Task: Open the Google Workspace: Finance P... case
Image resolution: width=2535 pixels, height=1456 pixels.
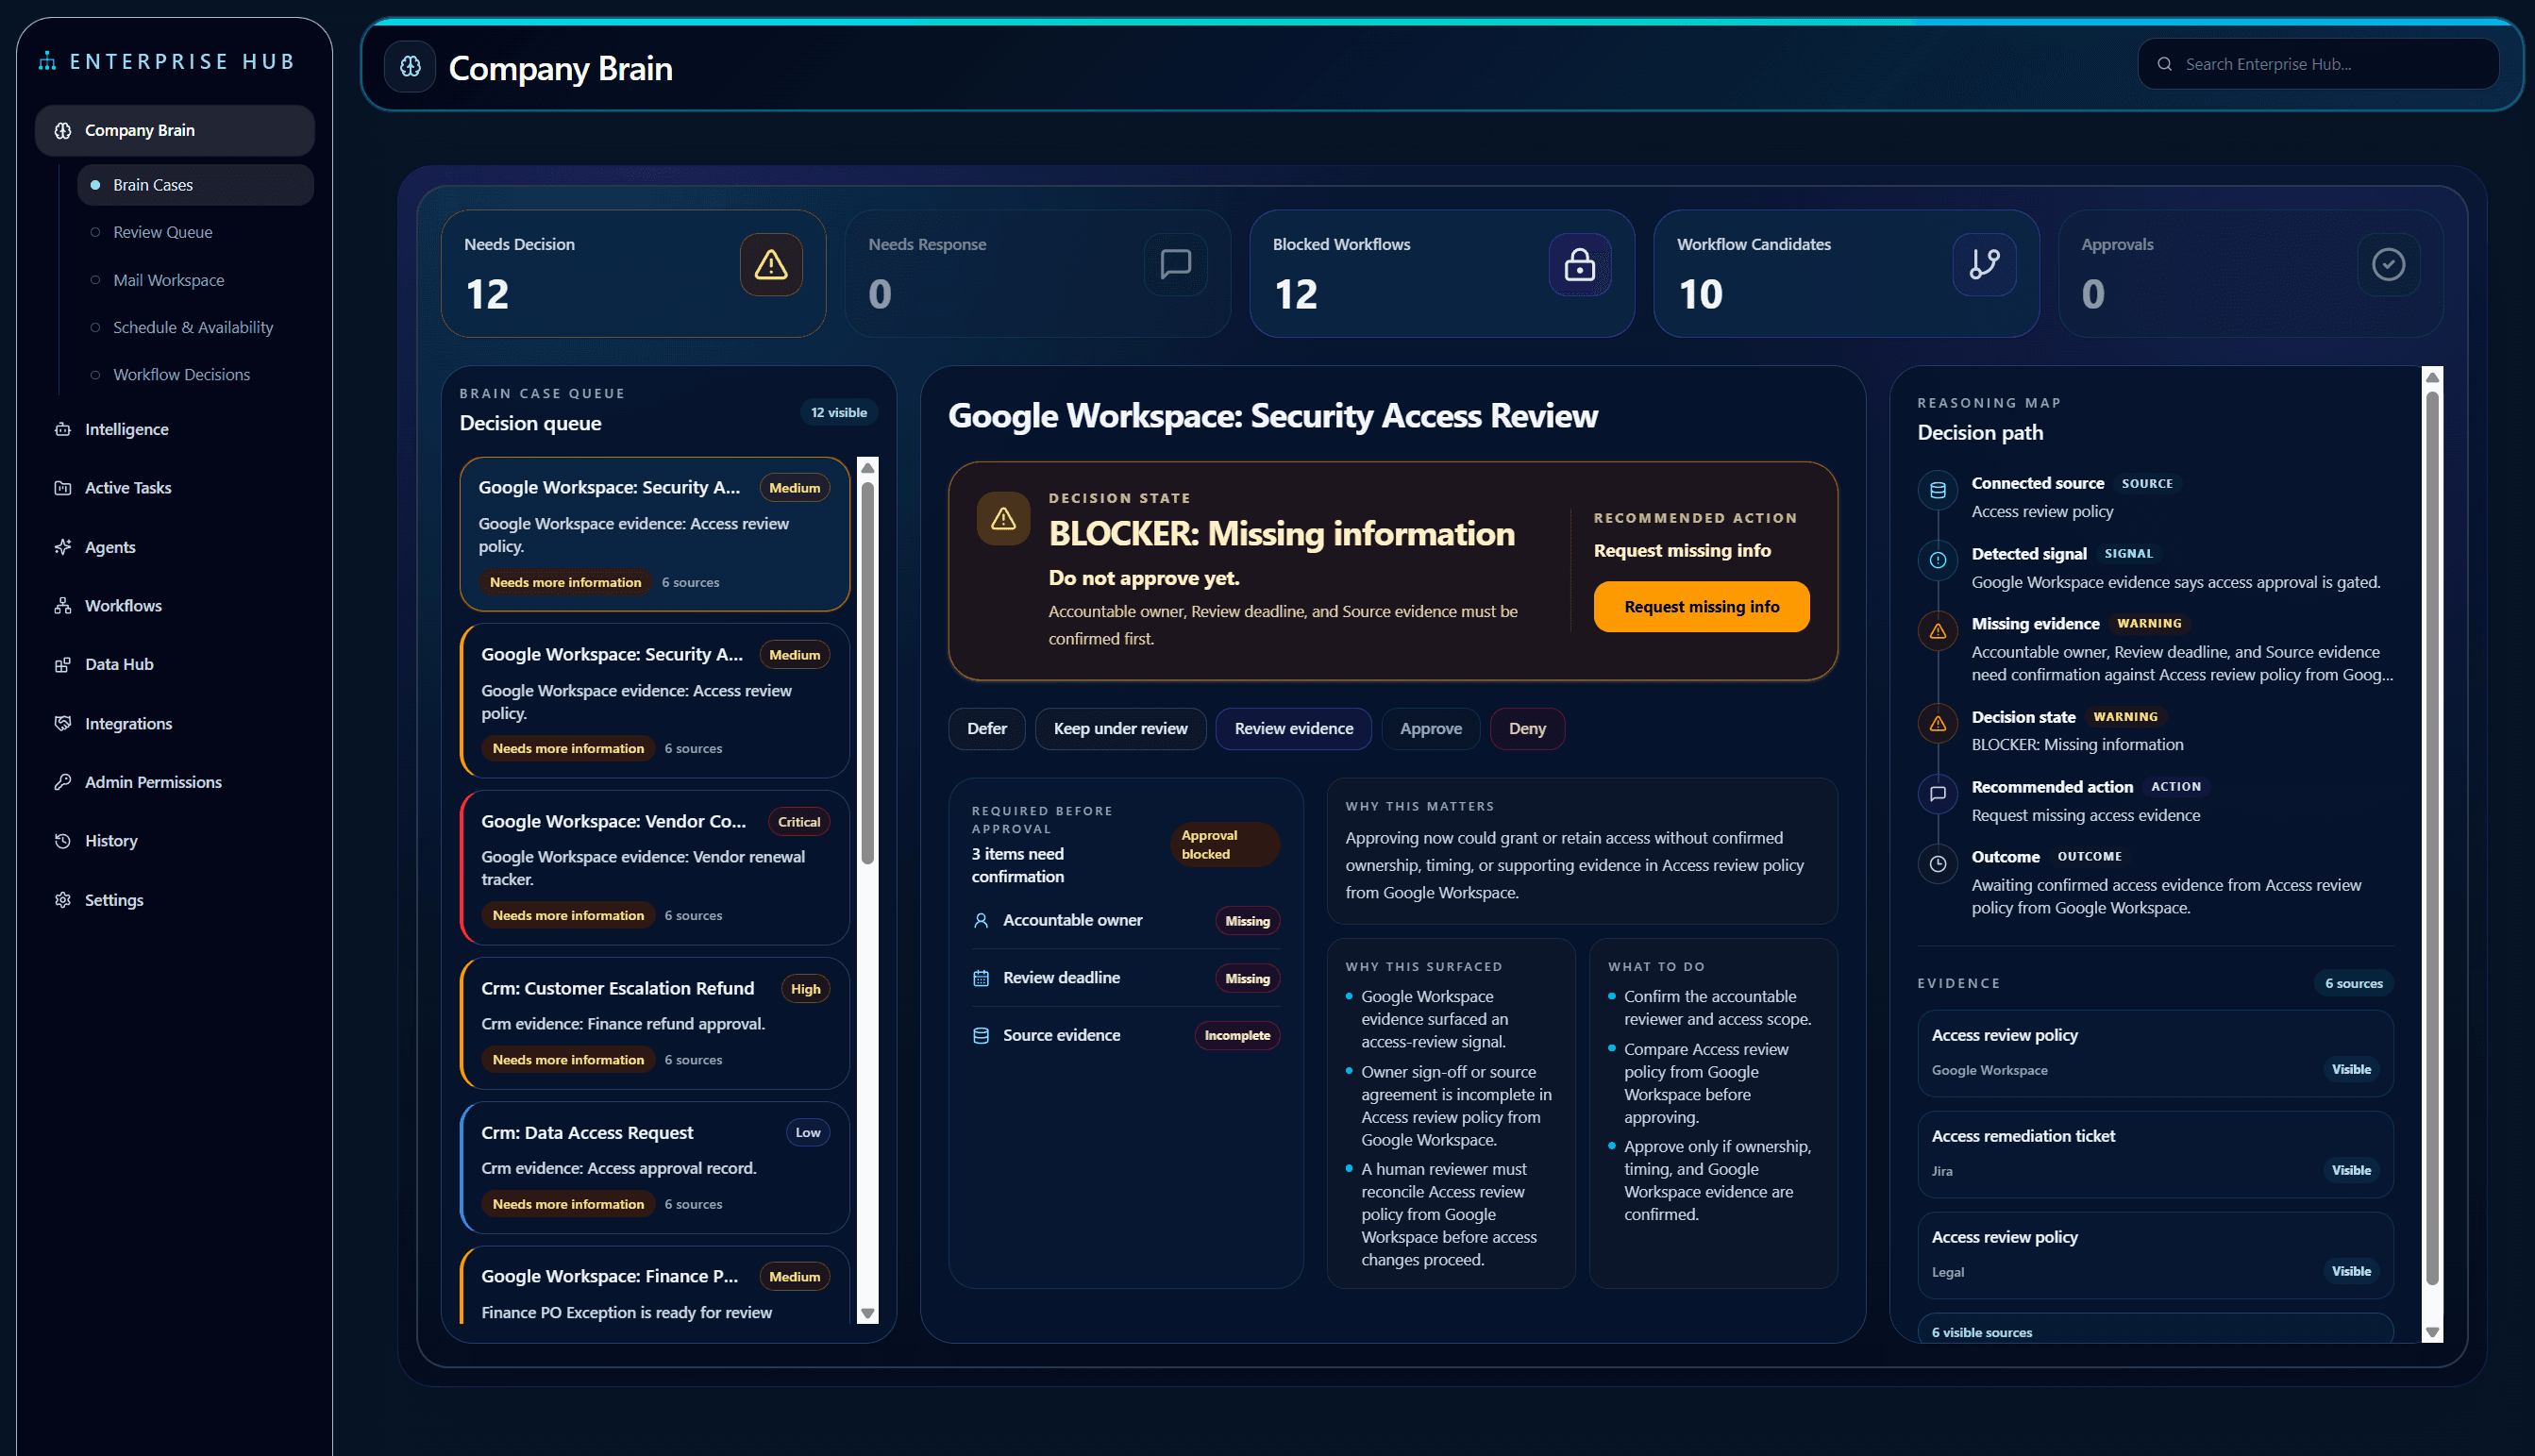Action: (x=655, y=1286)
